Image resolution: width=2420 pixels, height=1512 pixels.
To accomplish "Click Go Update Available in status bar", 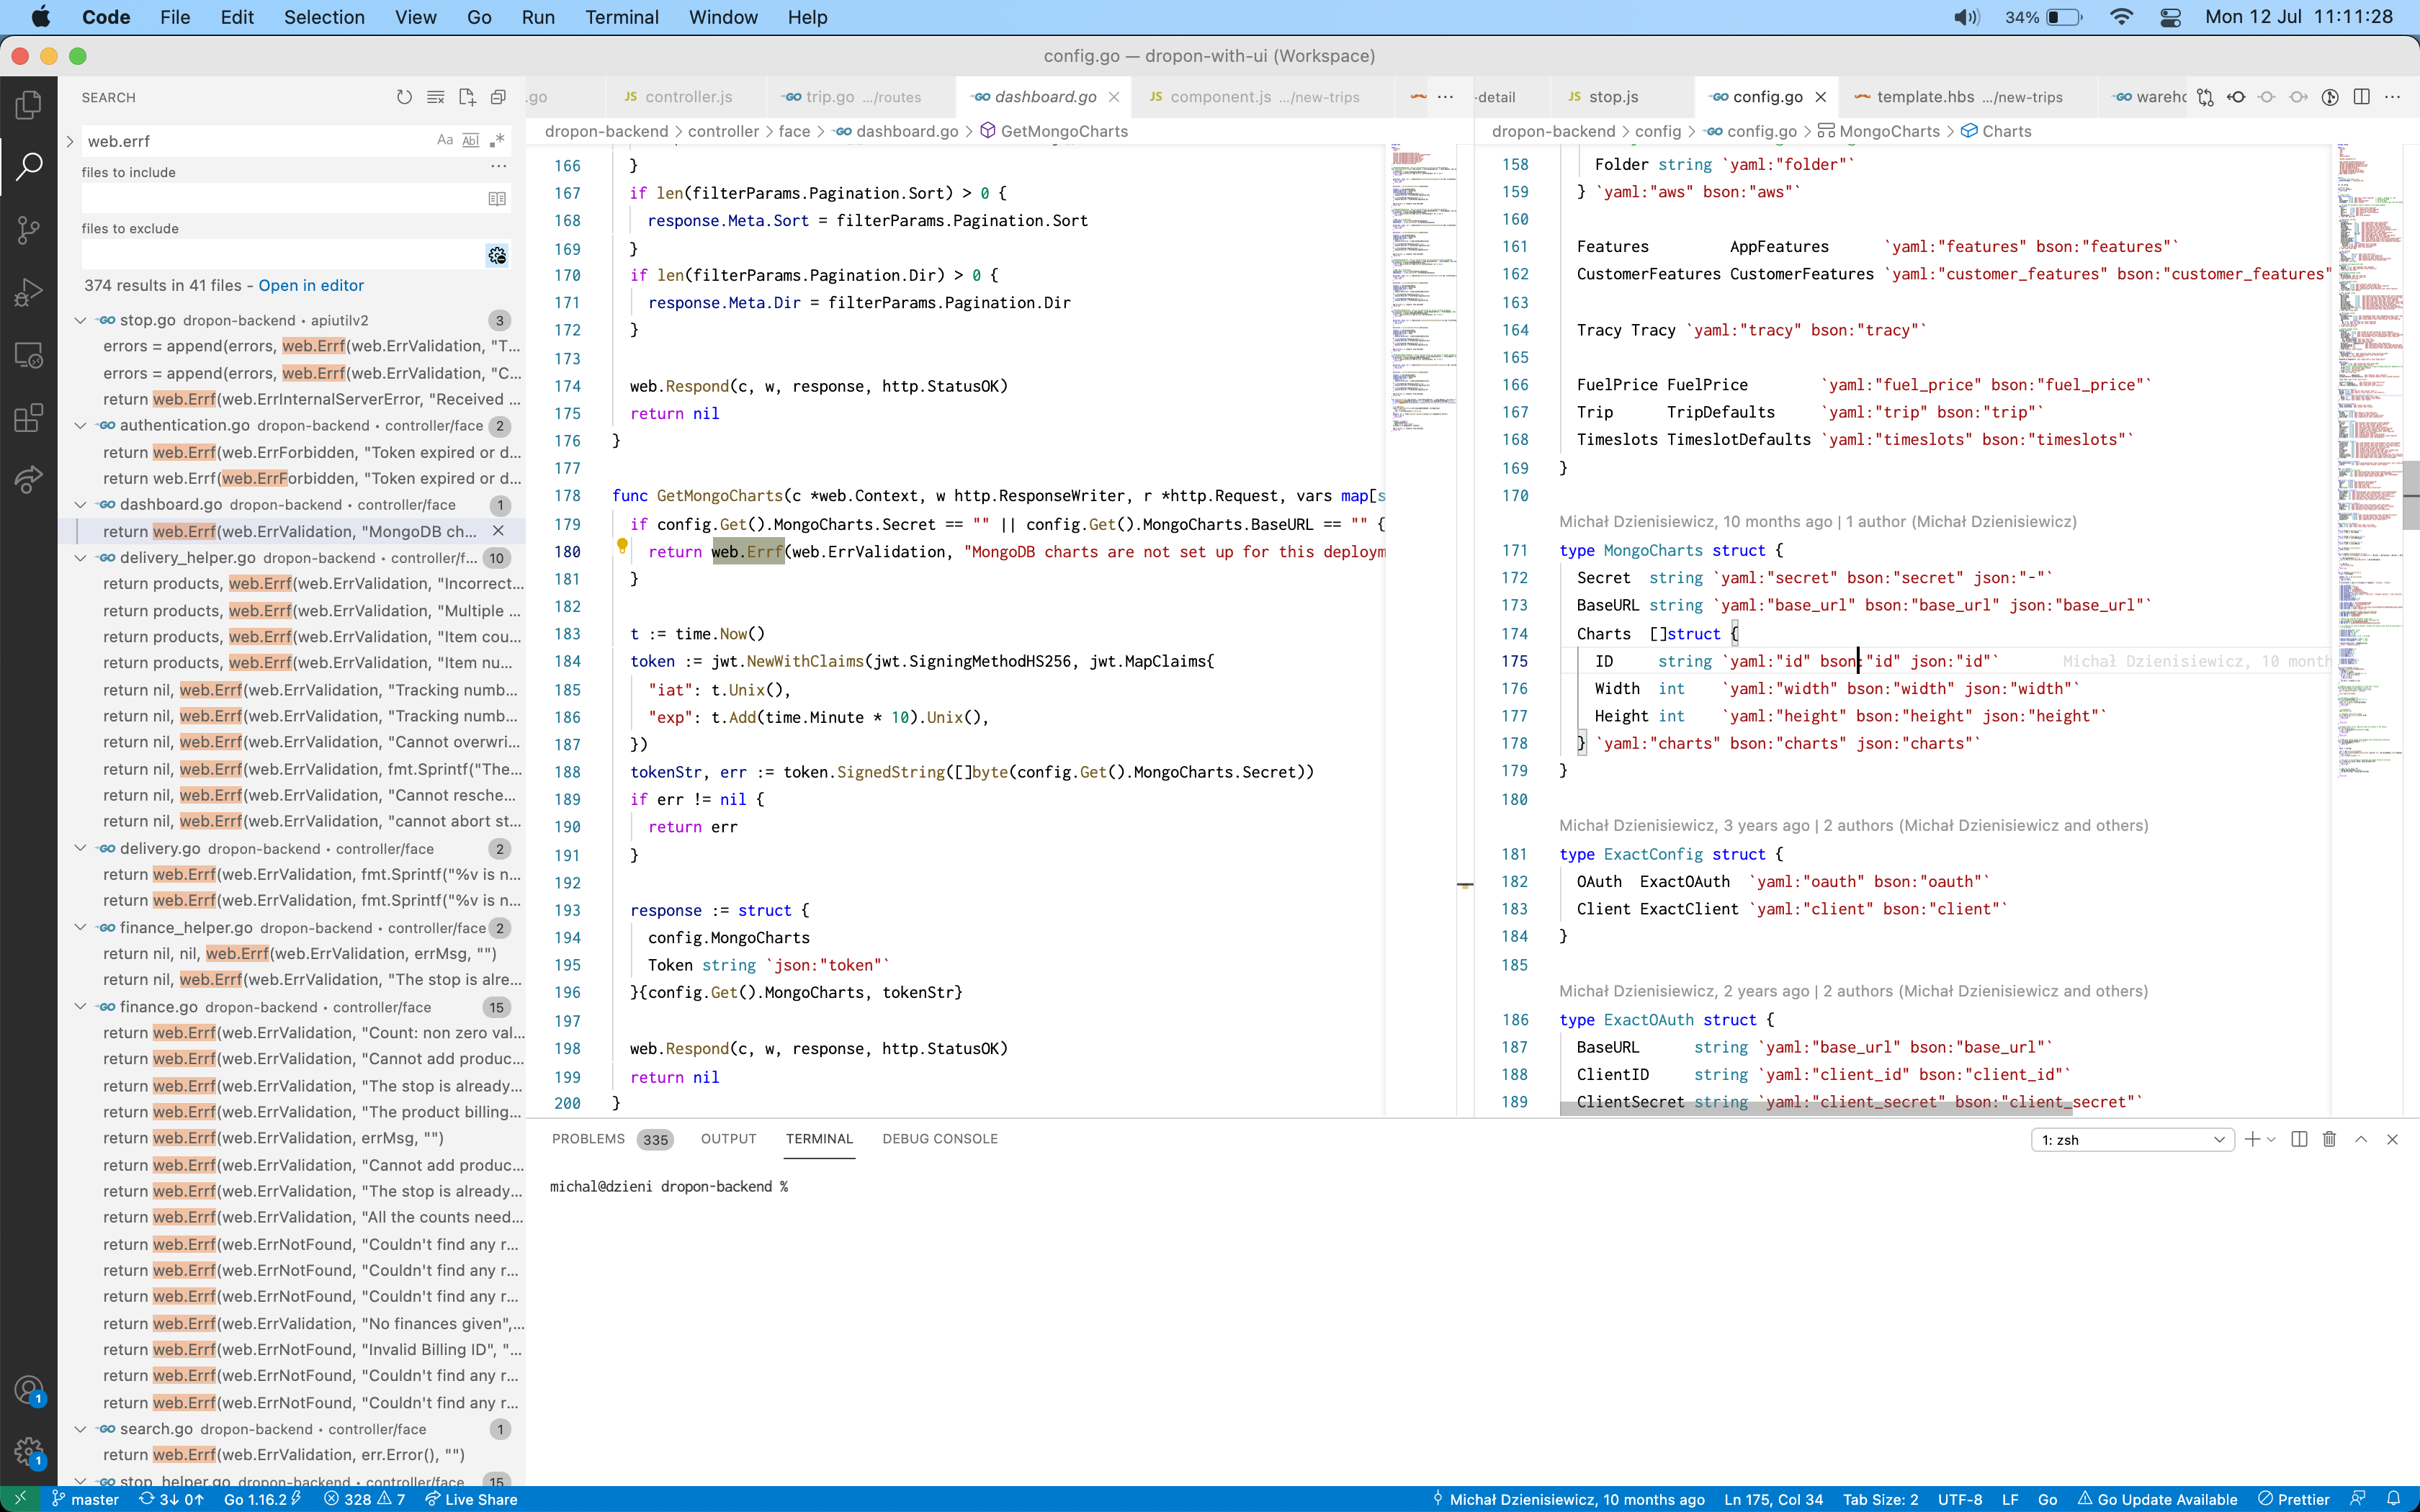I will point(2157,1499).
